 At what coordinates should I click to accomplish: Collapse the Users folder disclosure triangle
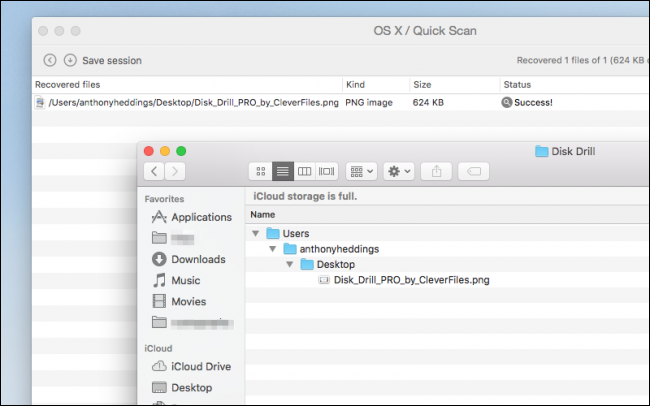pyautogui.click(x=256, y=233)
